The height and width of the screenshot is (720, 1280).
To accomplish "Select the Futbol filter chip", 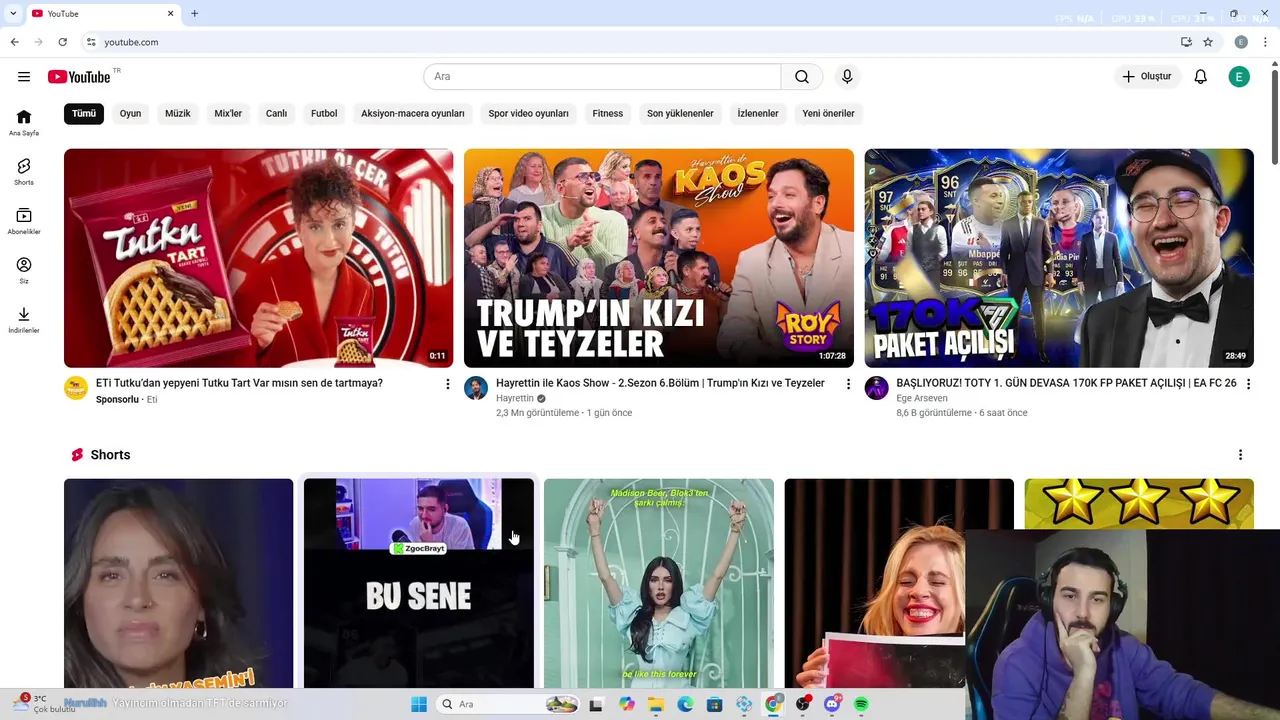I will point(324,114).
